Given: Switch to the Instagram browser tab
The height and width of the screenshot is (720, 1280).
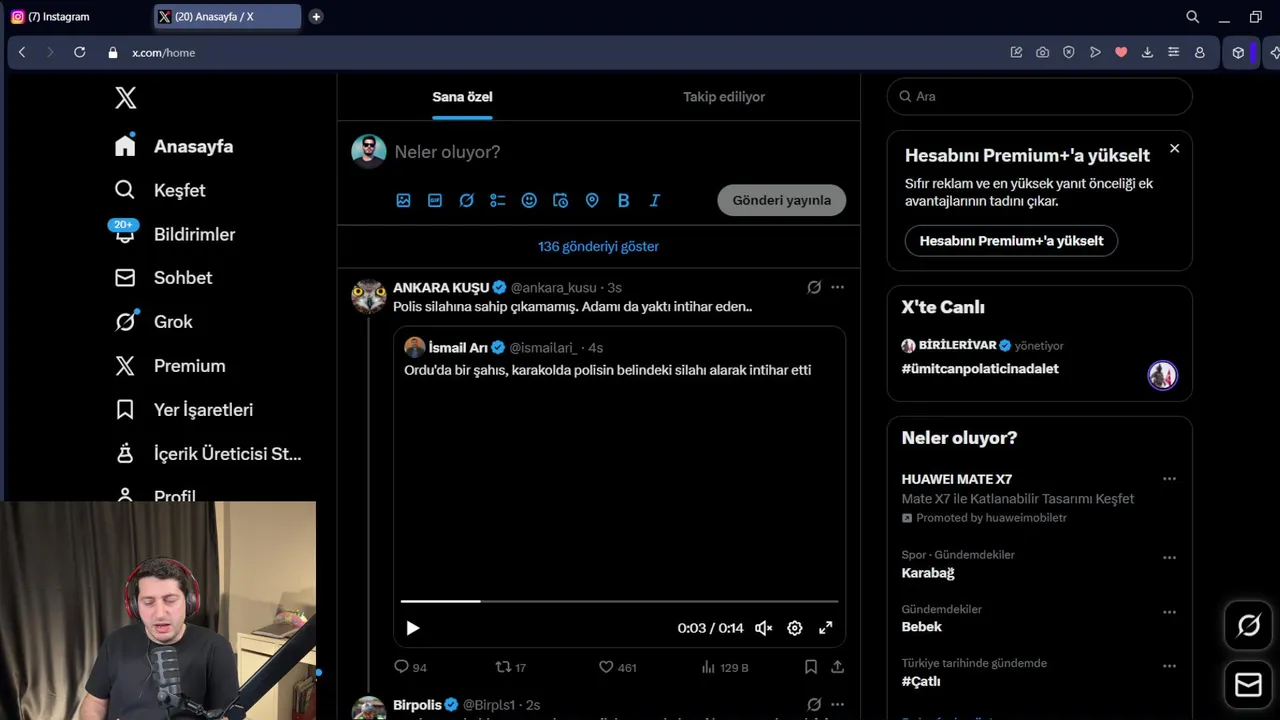Looking at the screenshot, I should click(75, 17).
